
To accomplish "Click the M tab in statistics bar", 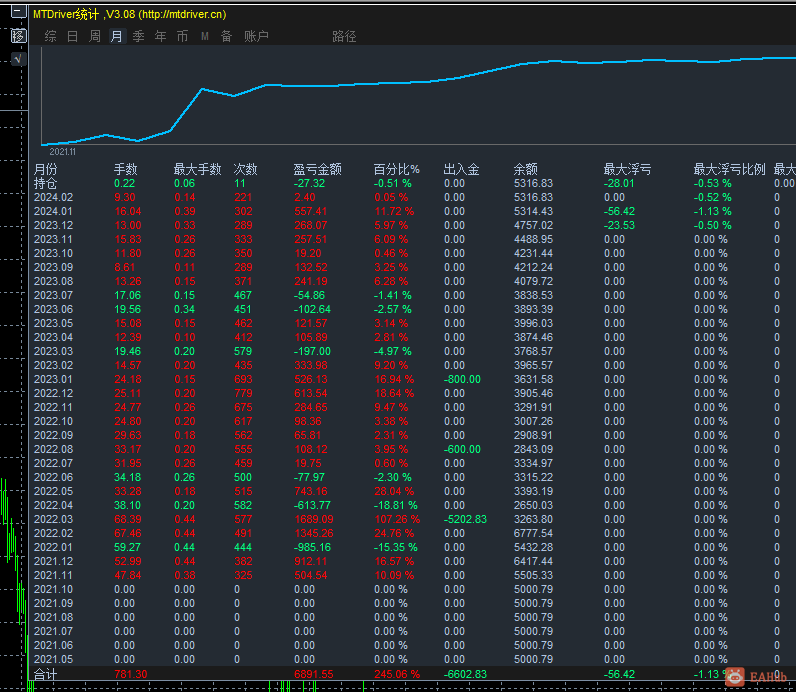I will click(204, 36).
